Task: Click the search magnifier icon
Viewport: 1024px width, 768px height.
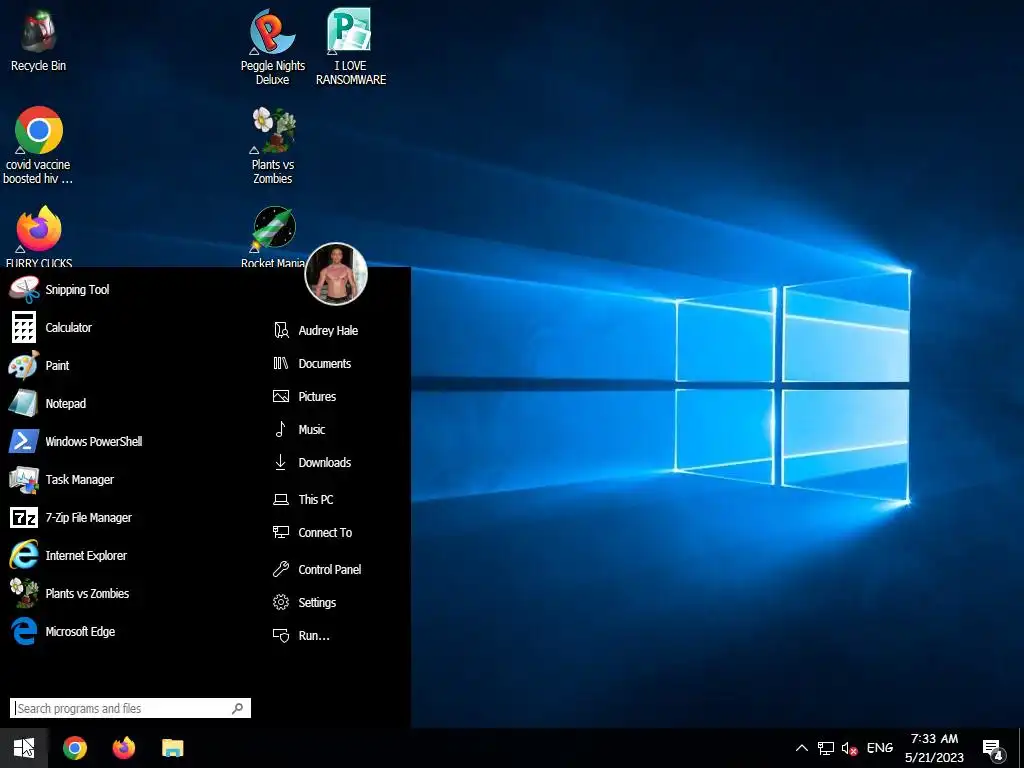Action: point(238,708)
